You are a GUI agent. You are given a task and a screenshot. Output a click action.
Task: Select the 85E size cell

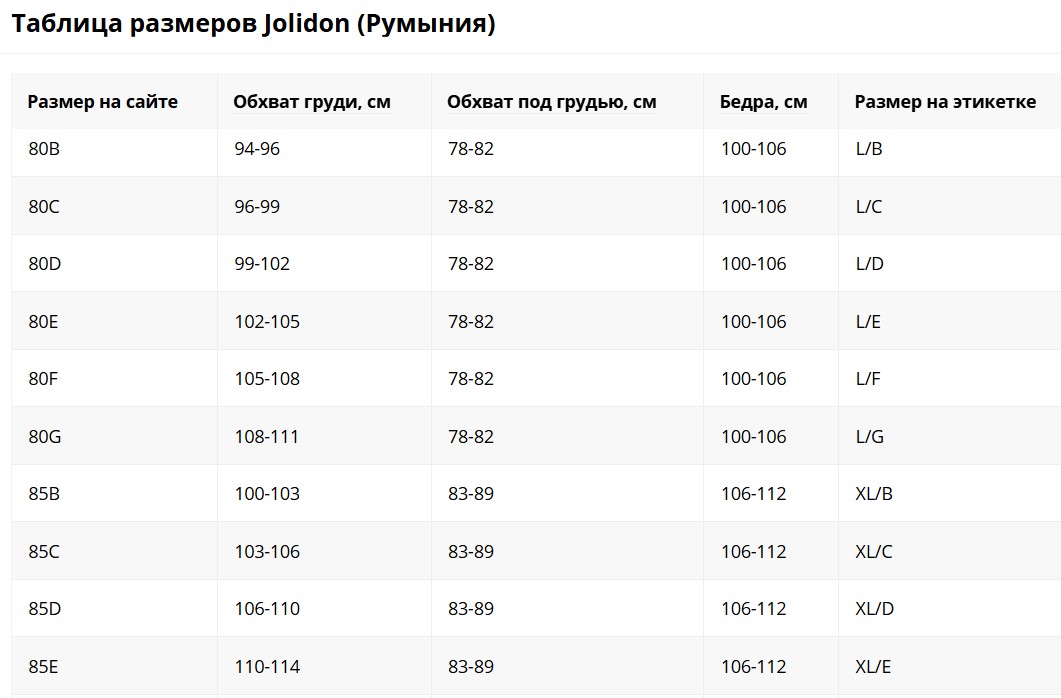tap(45, 667)
